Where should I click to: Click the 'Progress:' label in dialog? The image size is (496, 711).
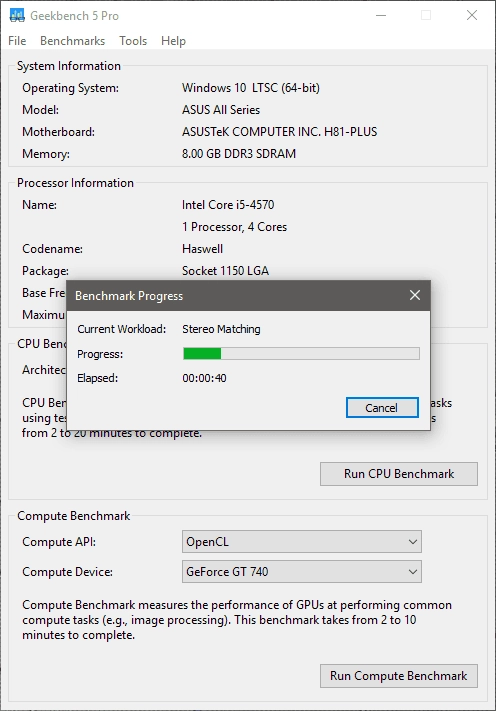(100, 354)
